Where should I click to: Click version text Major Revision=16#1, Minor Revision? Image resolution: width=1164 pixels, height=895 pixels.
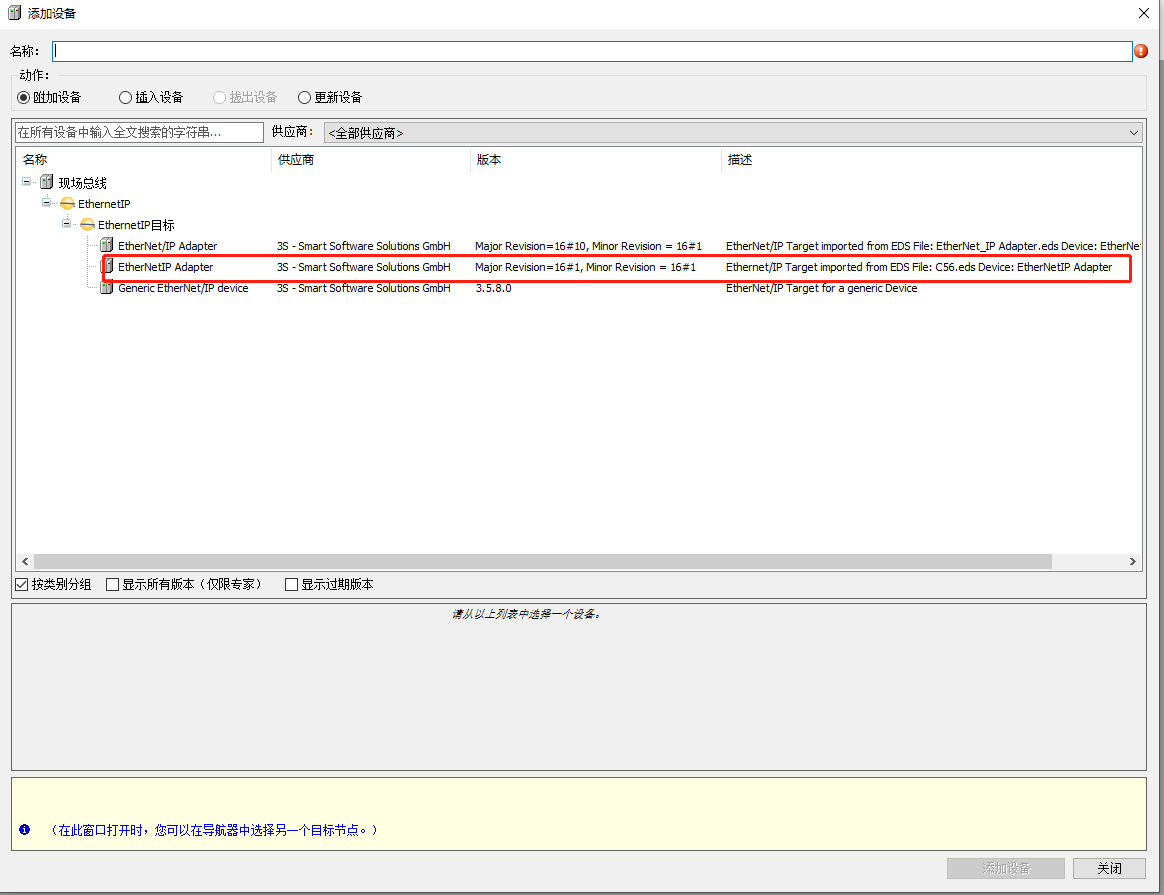(x=585, y=266)
